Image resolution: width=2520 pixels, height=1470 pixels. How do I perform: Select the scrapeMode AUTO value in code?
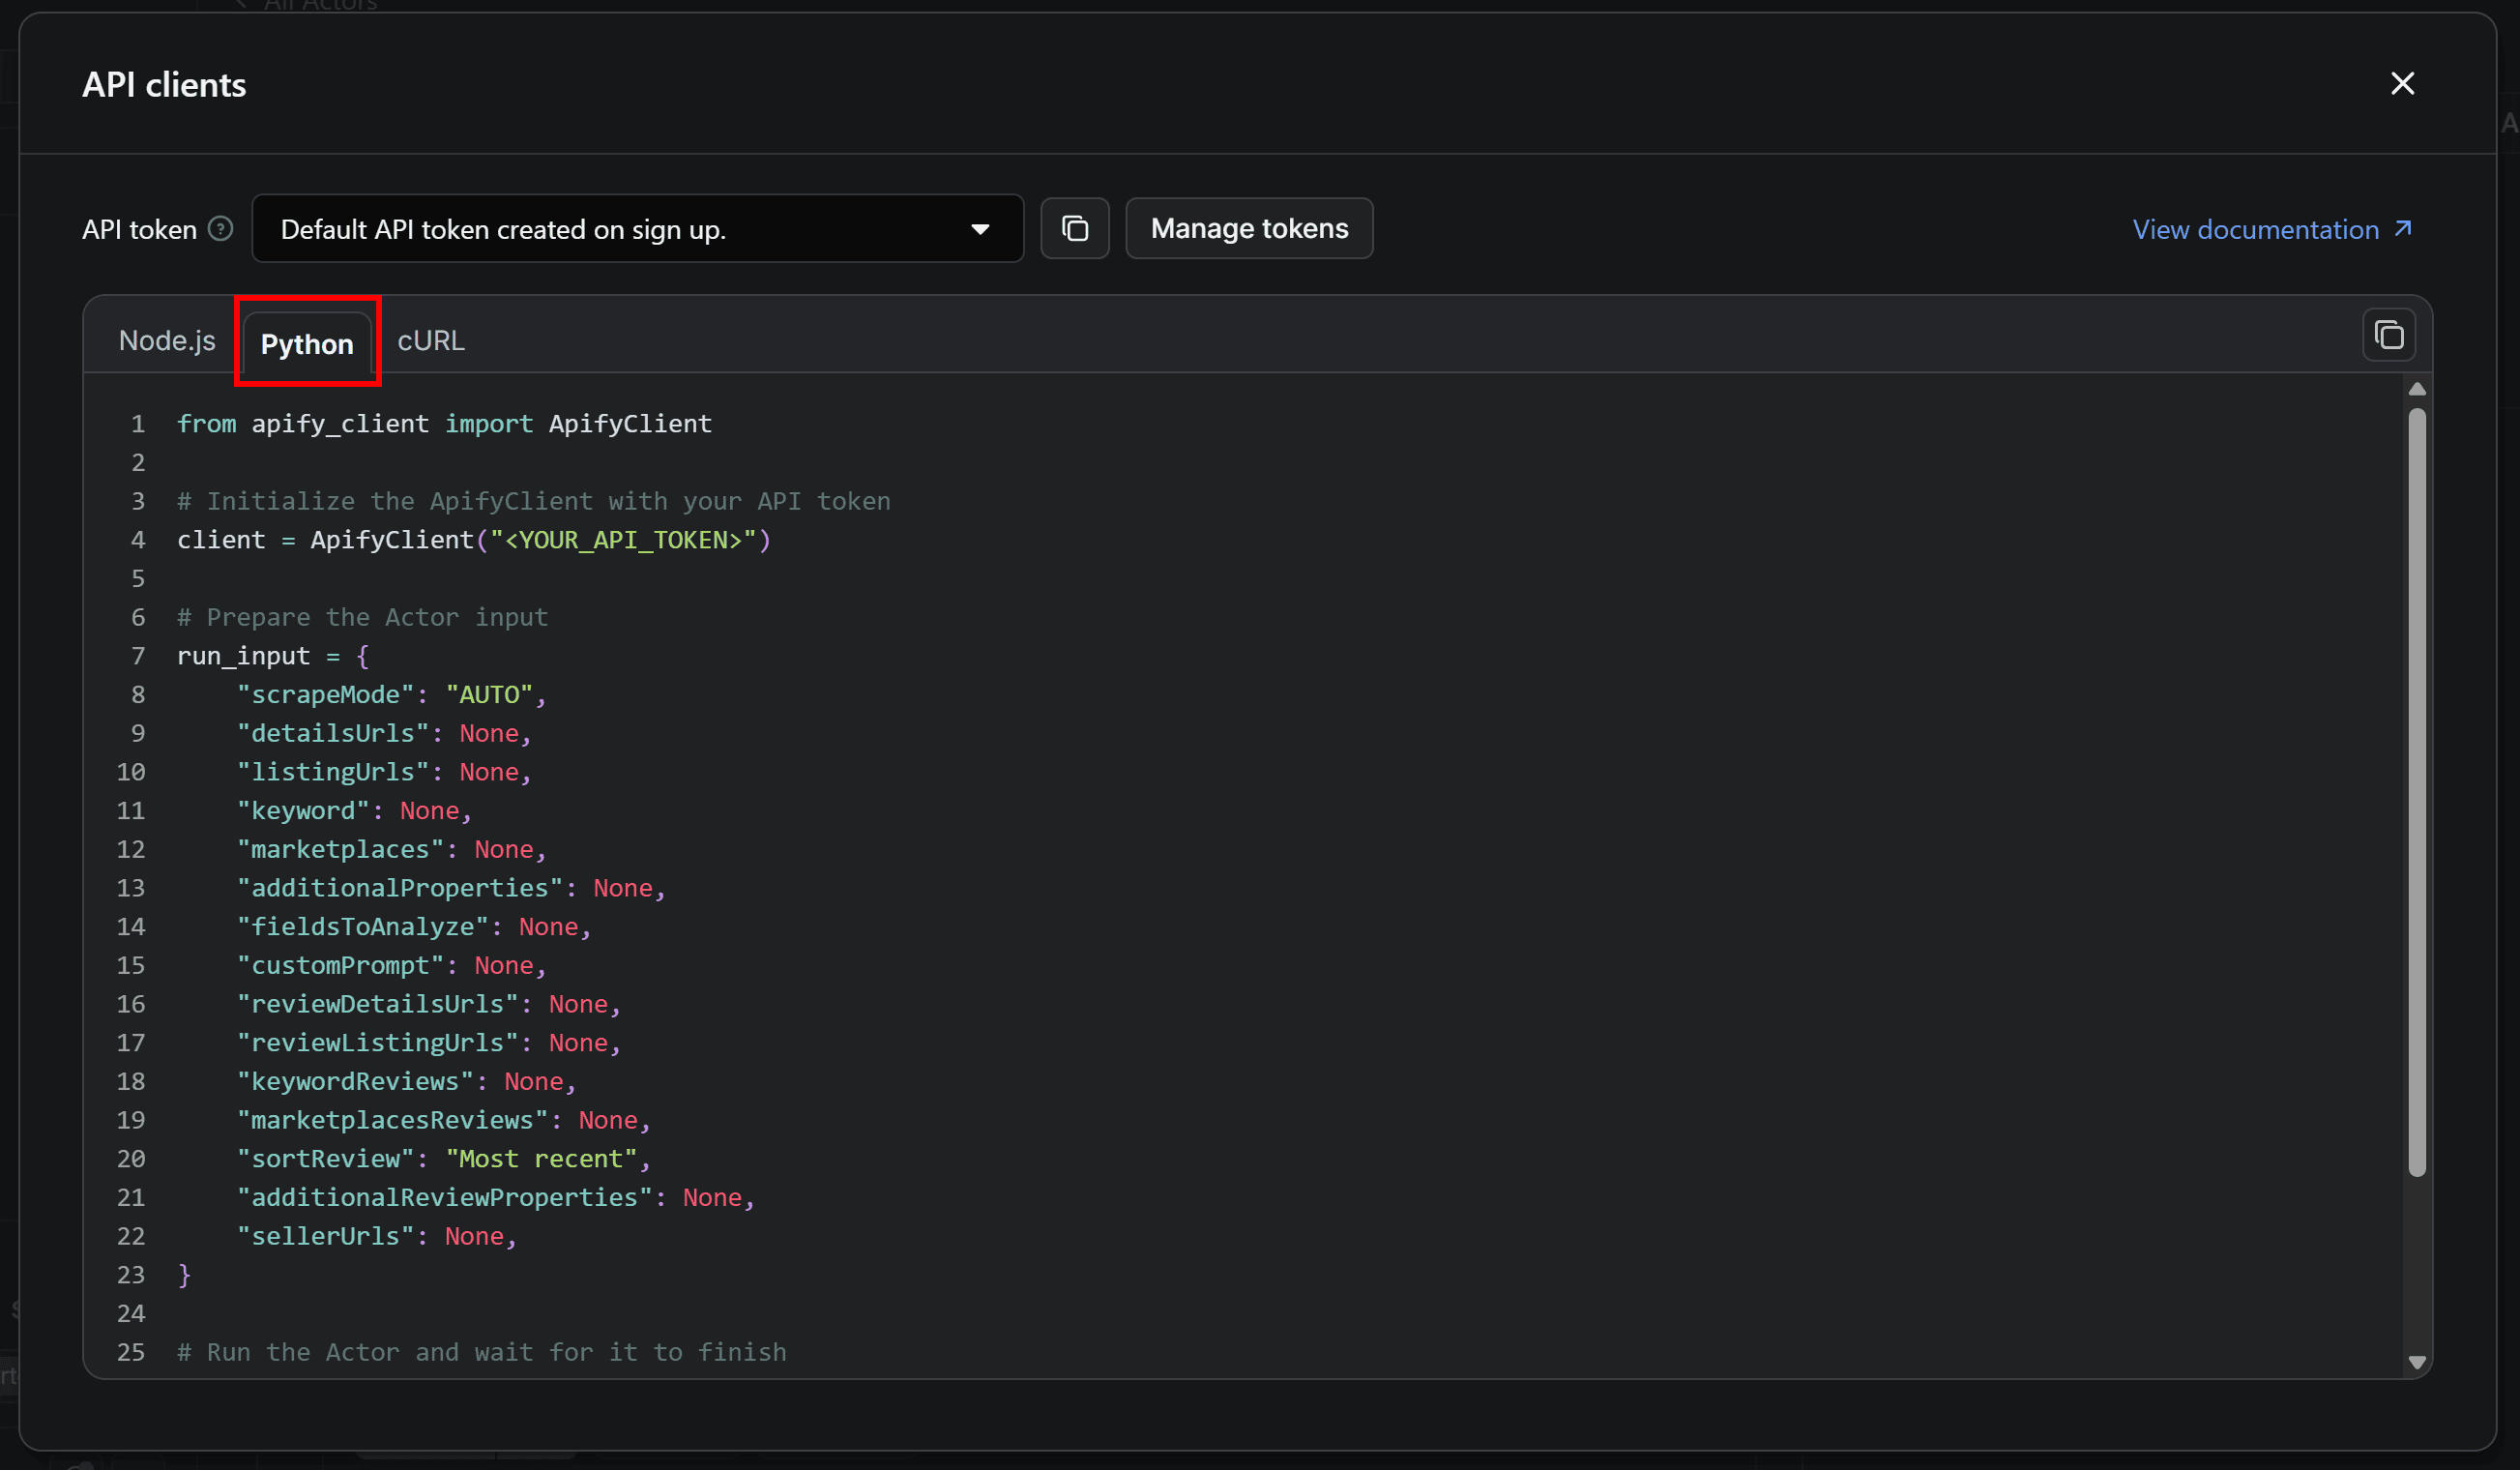[494, 694]
